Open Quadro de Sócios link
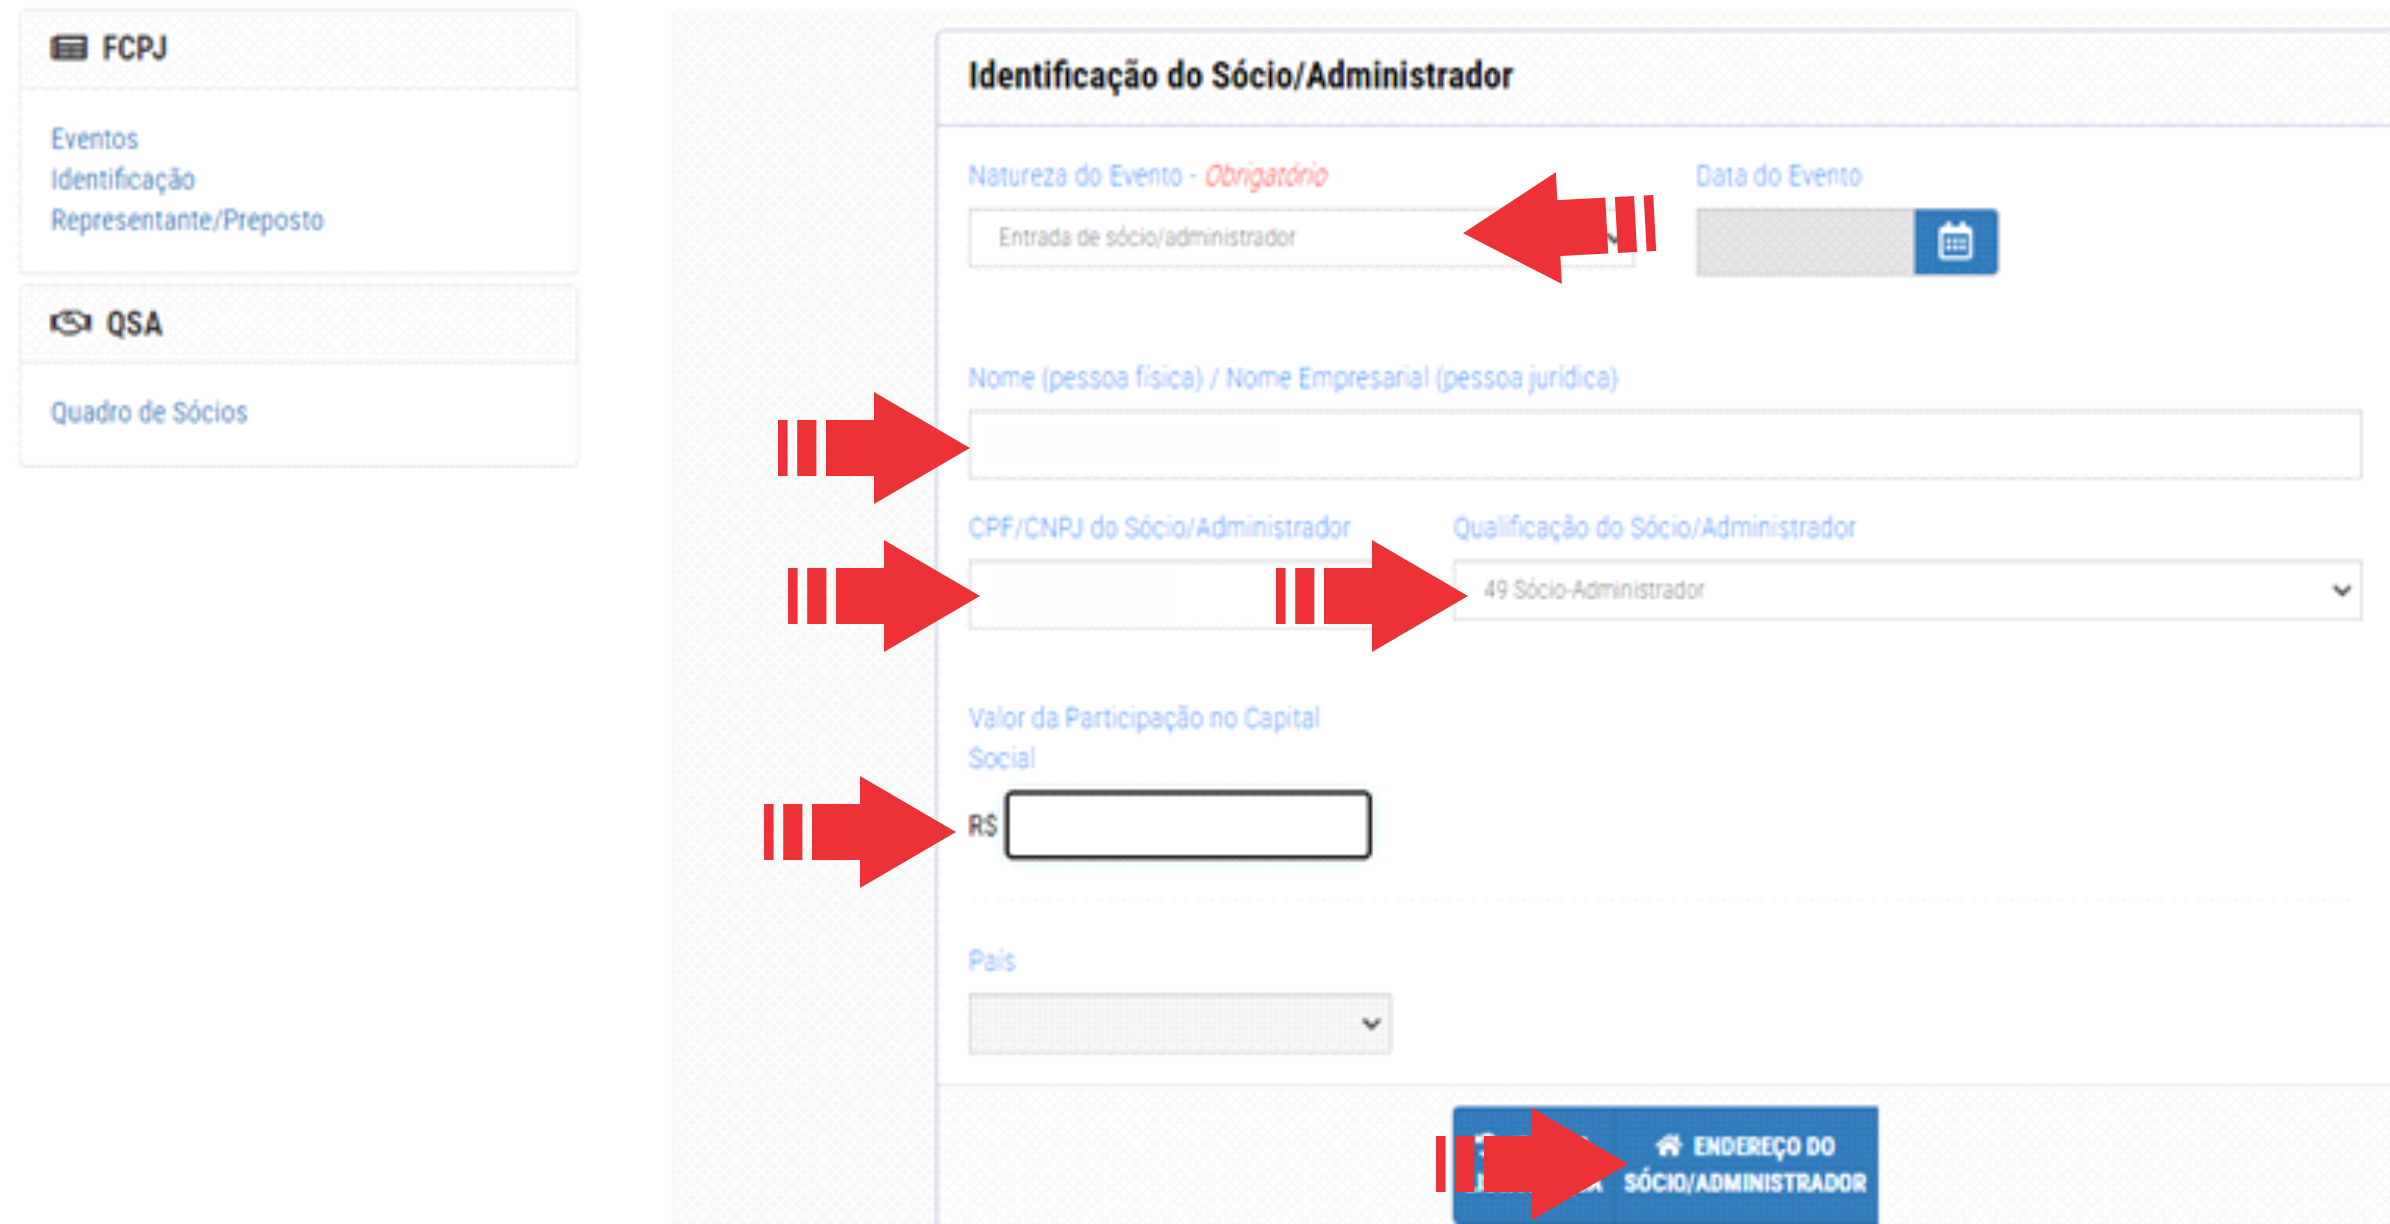Viewport: 2390px width, 1224px height. coord(149,412)
